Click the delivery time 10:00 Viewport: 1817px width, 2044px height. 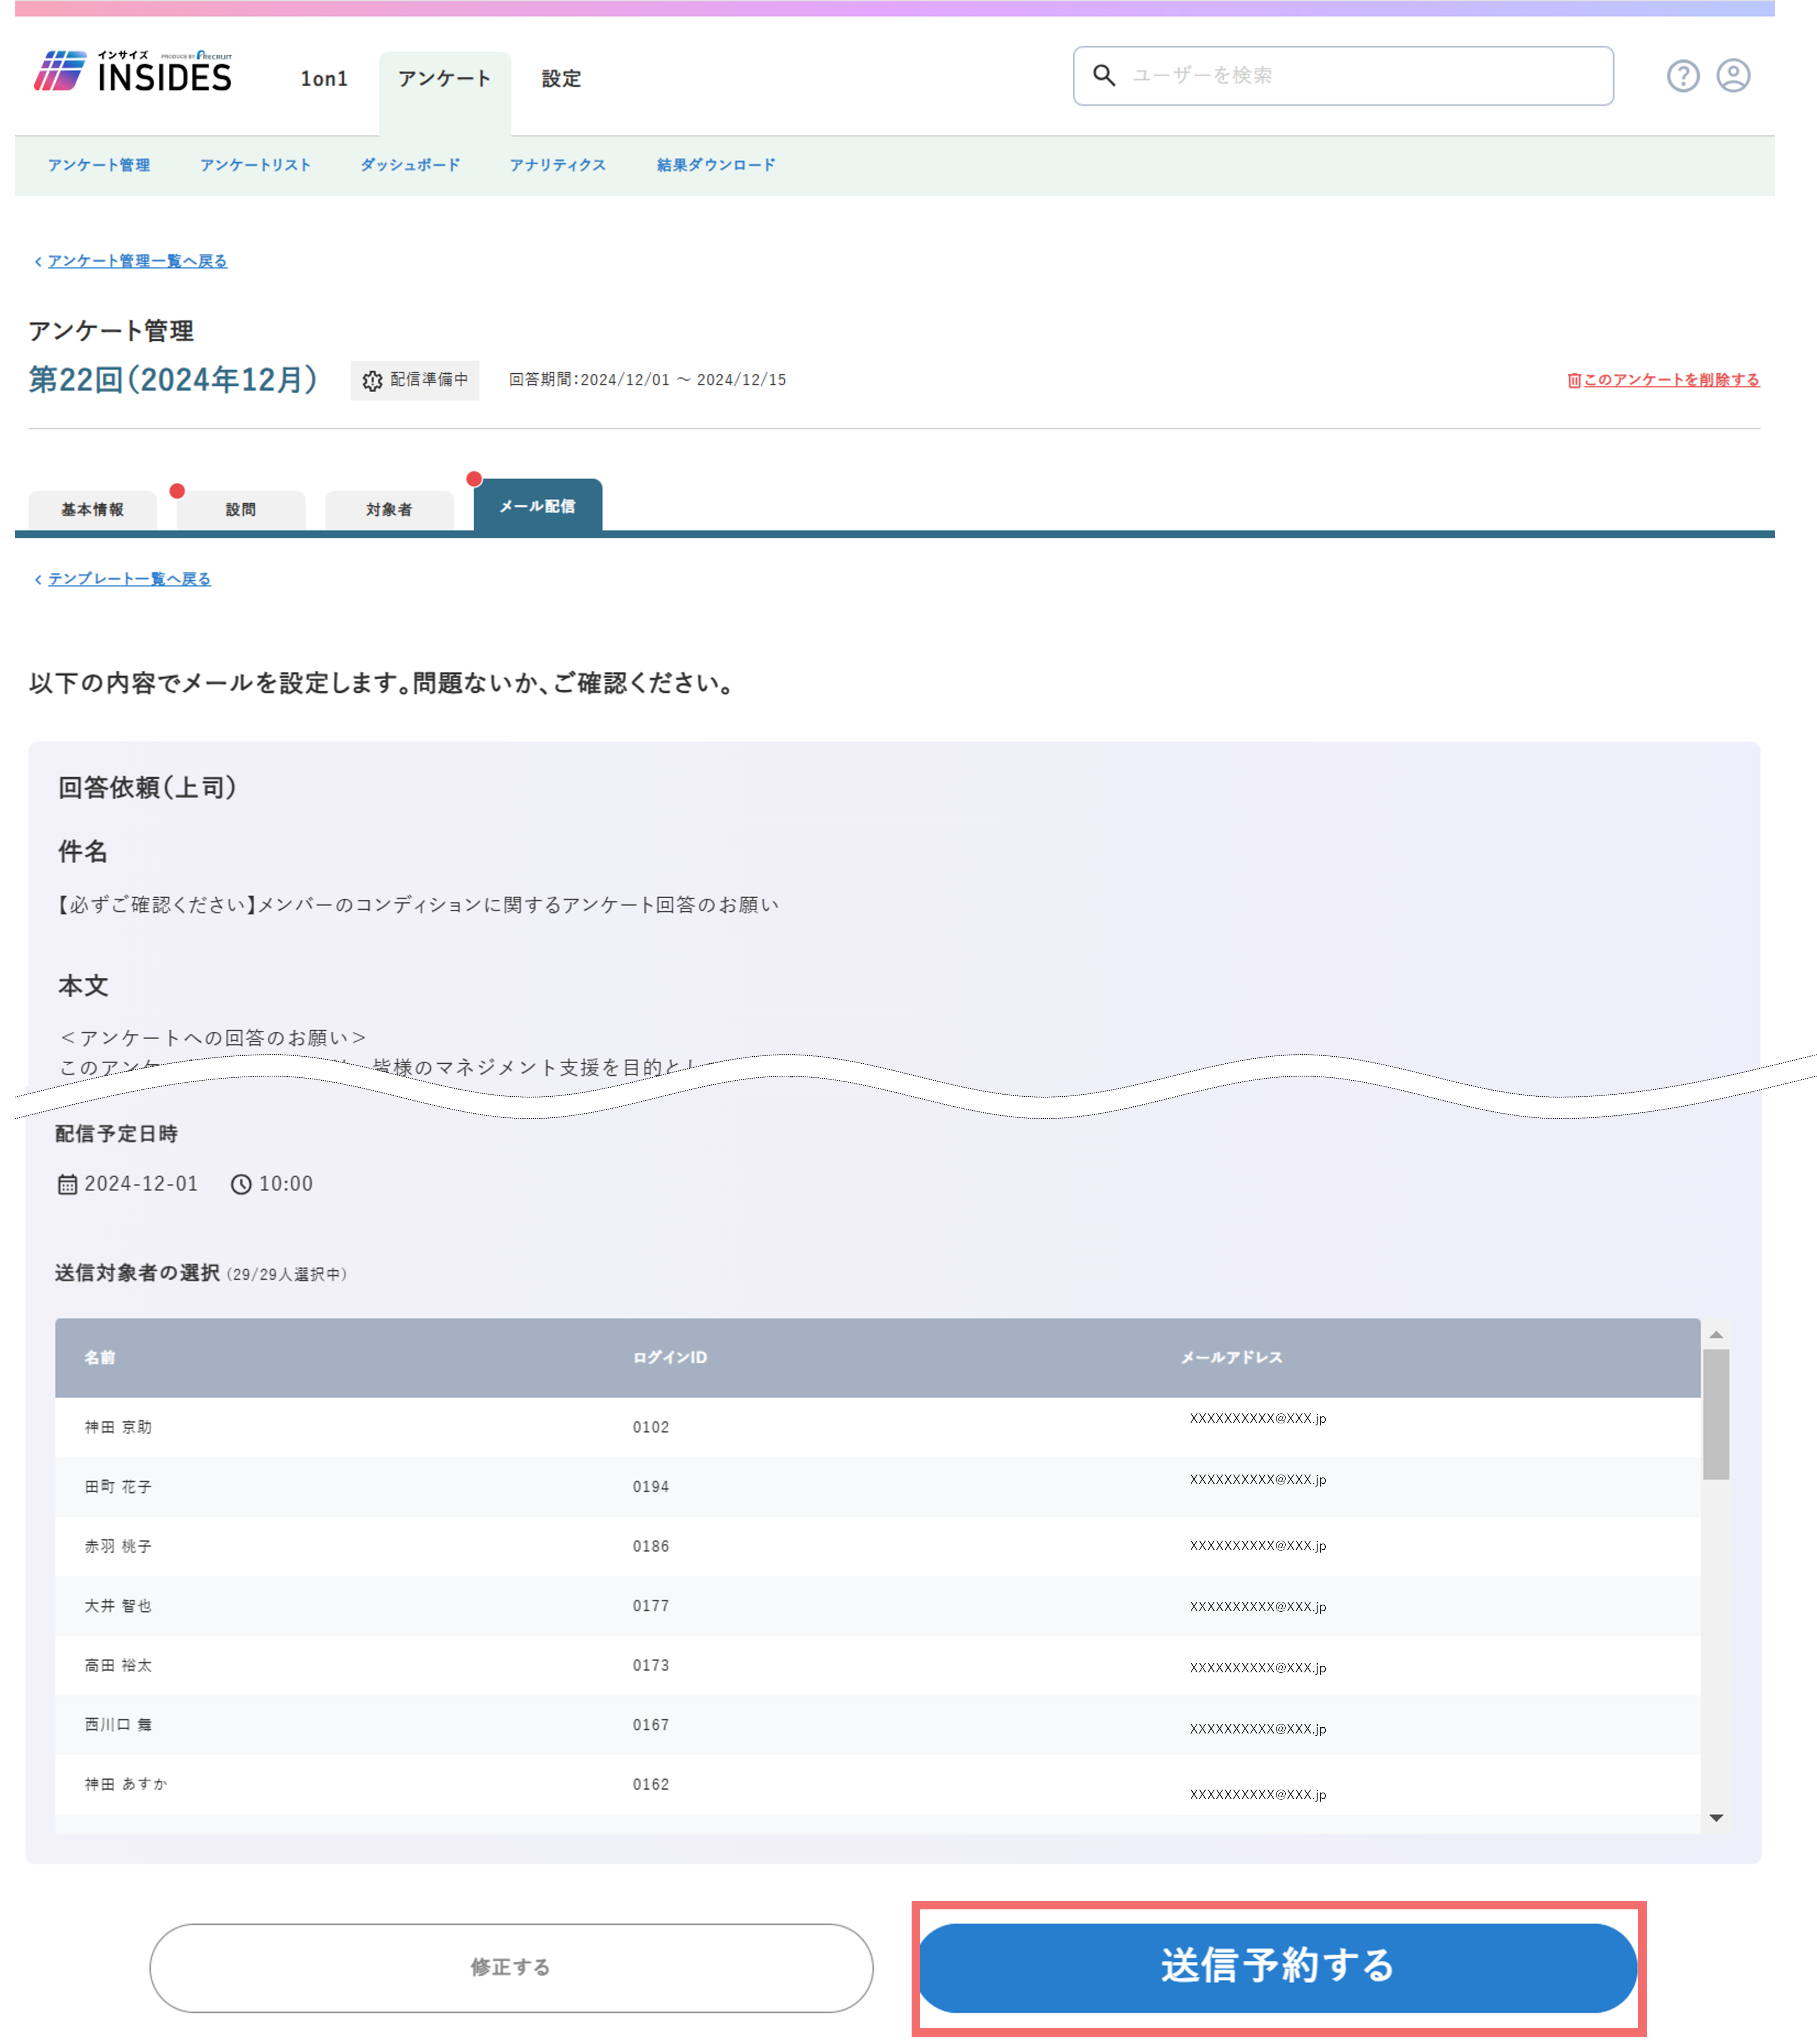click(x=286, y=1184)
